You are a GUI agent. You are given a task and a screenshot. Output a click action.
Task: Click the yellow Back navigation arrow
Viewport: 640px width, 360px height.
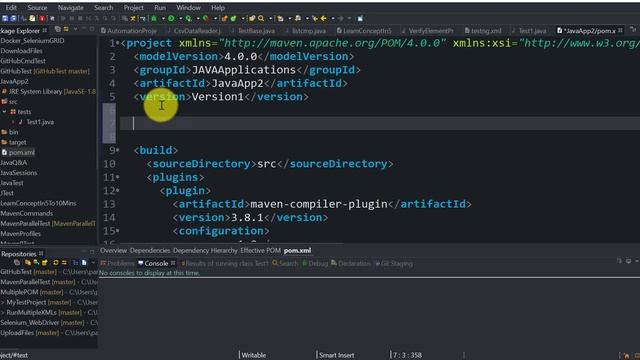323,18
